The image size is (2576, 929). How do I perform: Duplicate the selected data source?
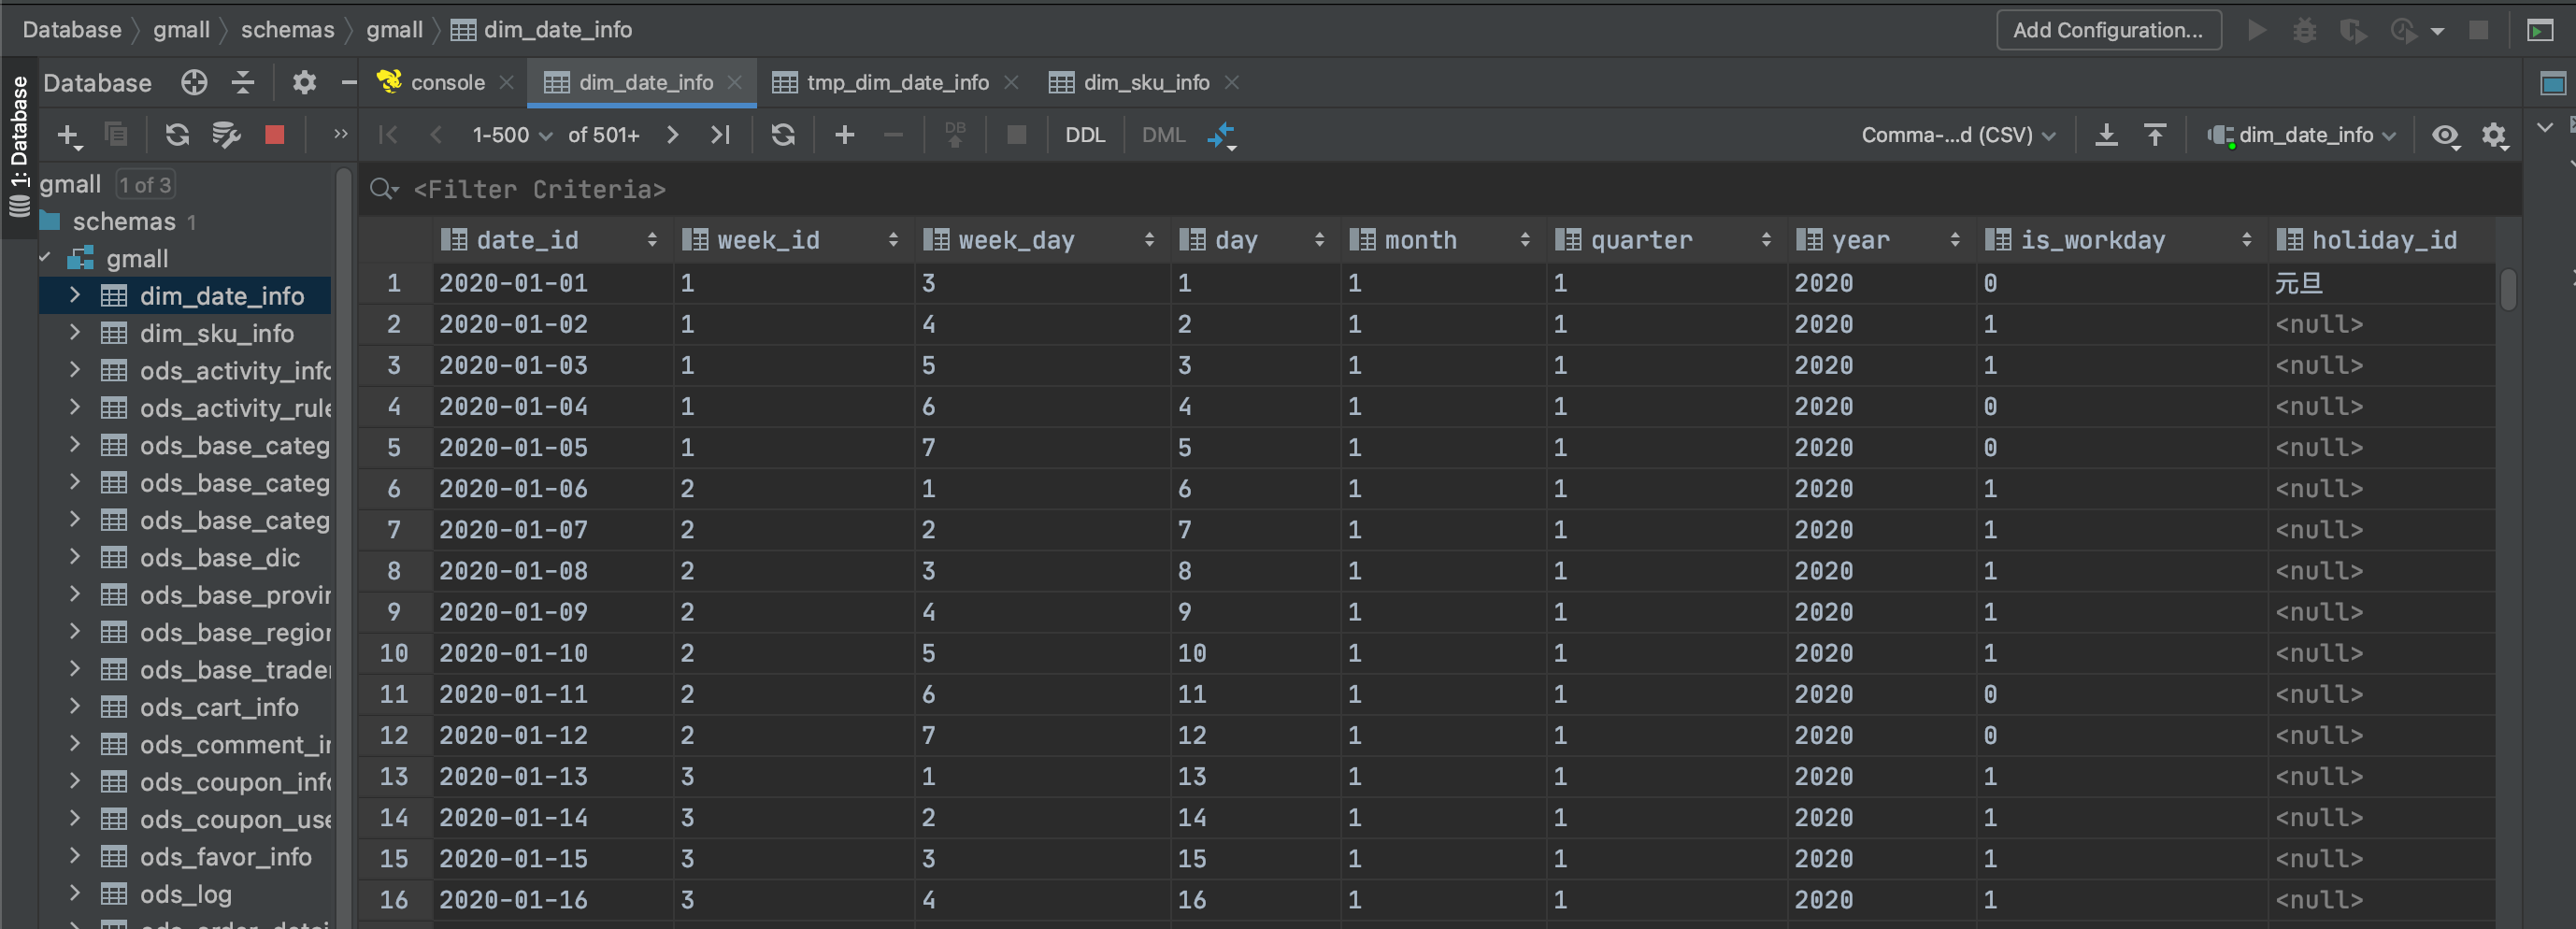117,134
